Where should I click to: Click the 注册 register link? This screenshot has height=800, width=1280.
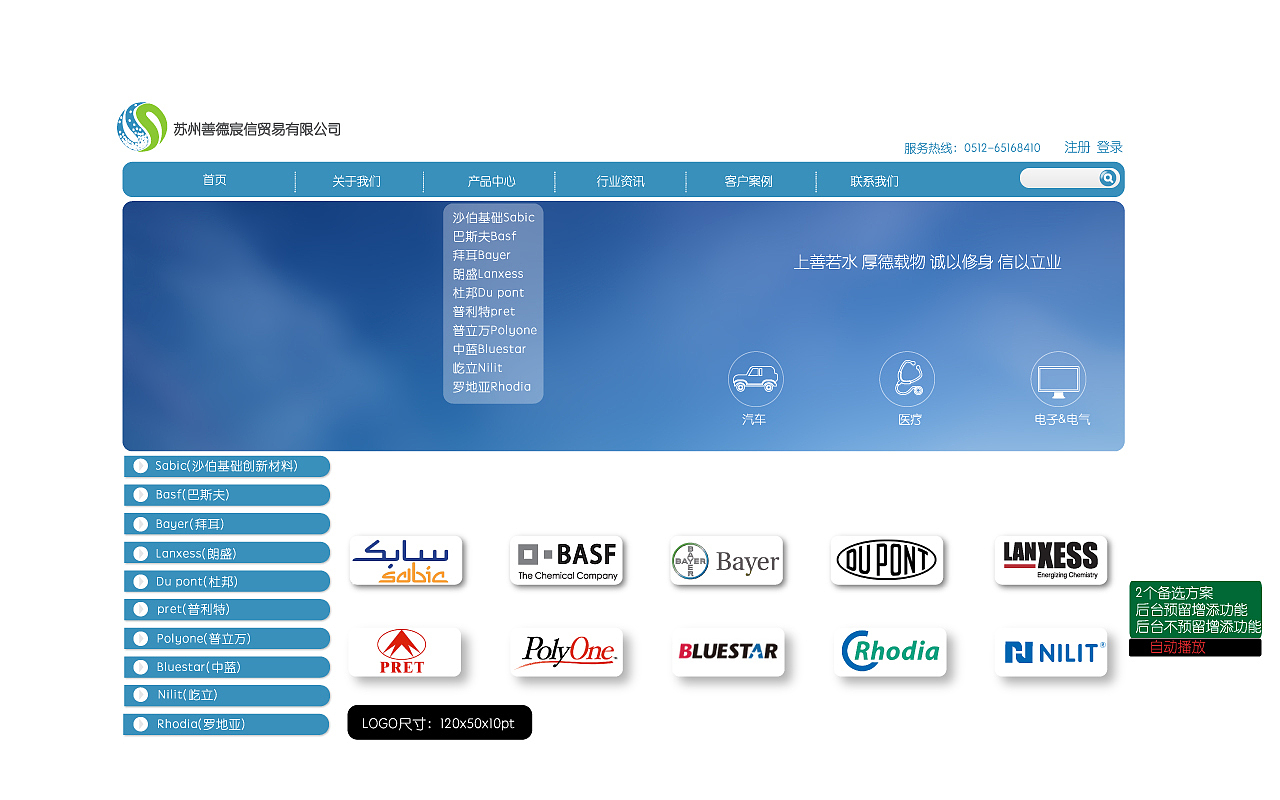pos(1077,147)
